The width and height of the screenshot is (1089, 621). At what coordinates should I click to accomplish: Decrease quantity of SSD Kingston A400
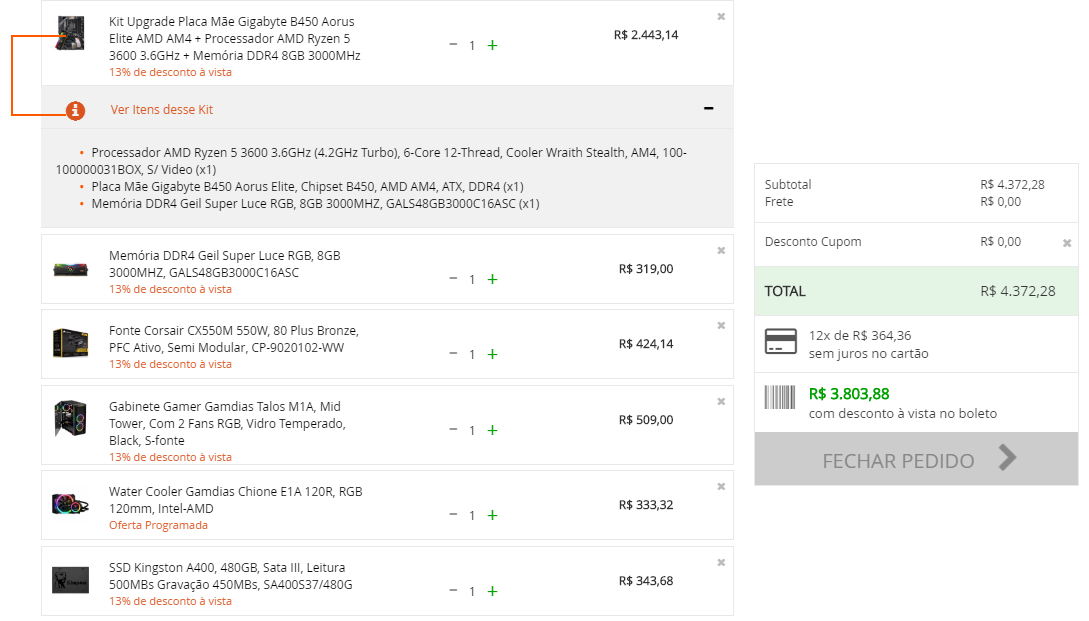click(453, 590)
